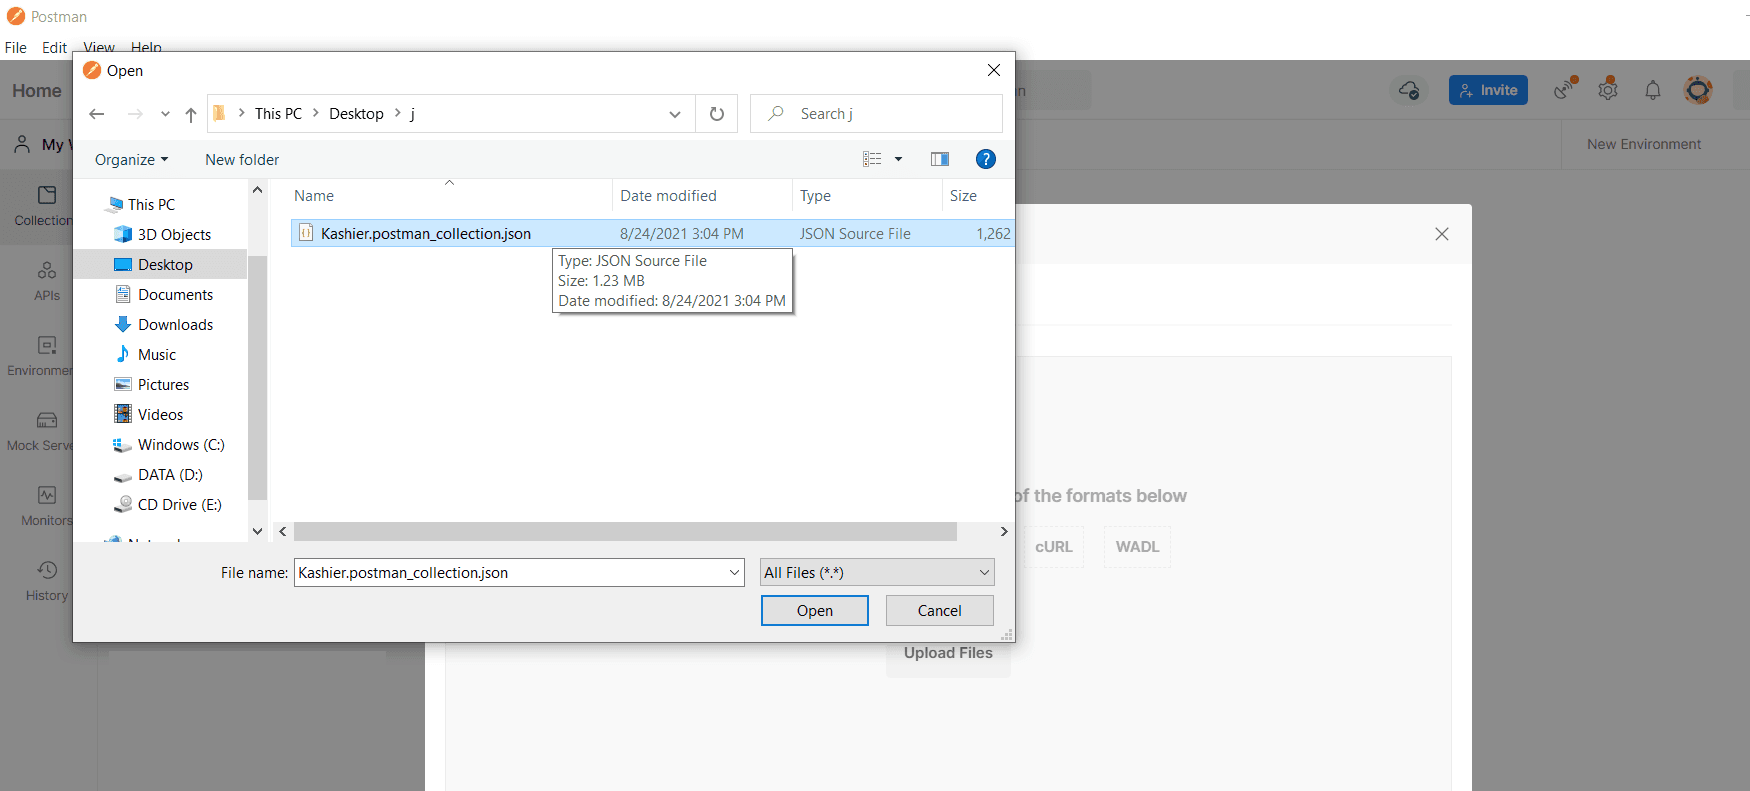This screenshot has width=1750, height=791.
Task: Open the Videos folder
Action: (160, 414)
